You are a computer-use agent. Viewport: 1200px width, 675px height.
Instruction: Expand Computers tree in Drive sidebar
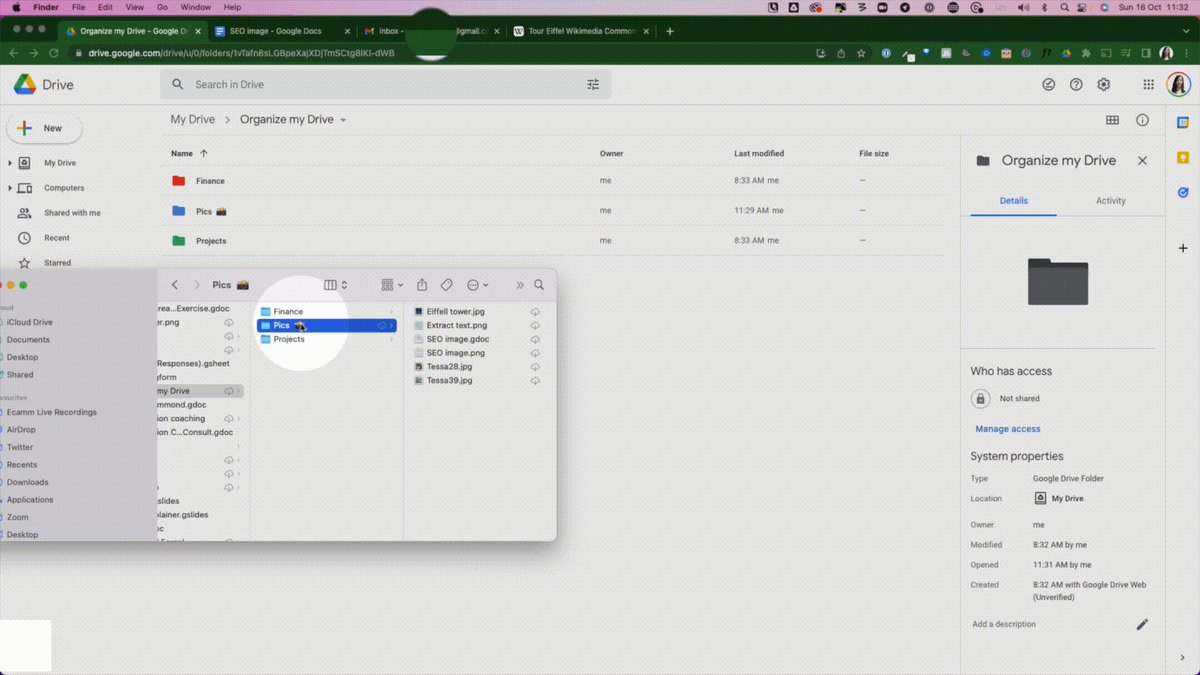coord(11,188)
